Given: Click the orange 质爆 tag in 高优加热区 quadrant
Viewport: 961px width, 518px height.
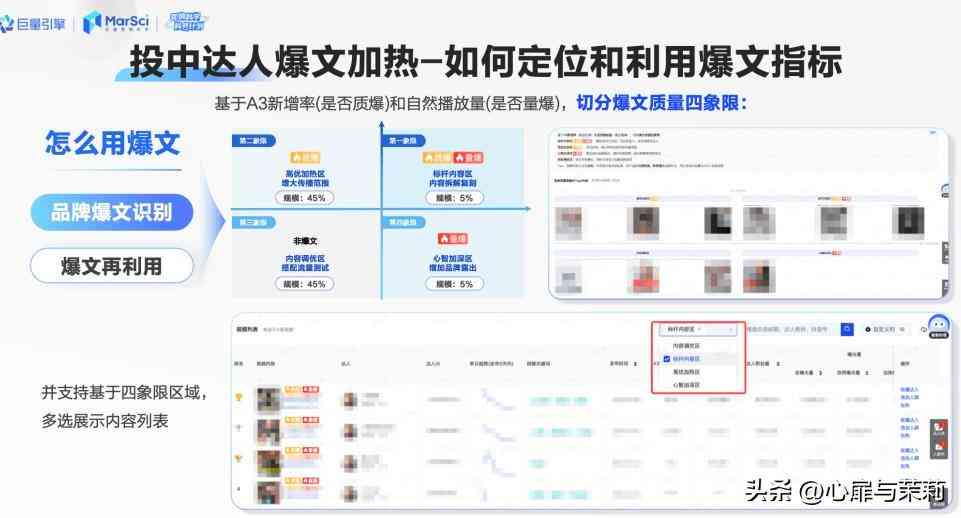Looking at the screenshot, I should tap(305, 158).
